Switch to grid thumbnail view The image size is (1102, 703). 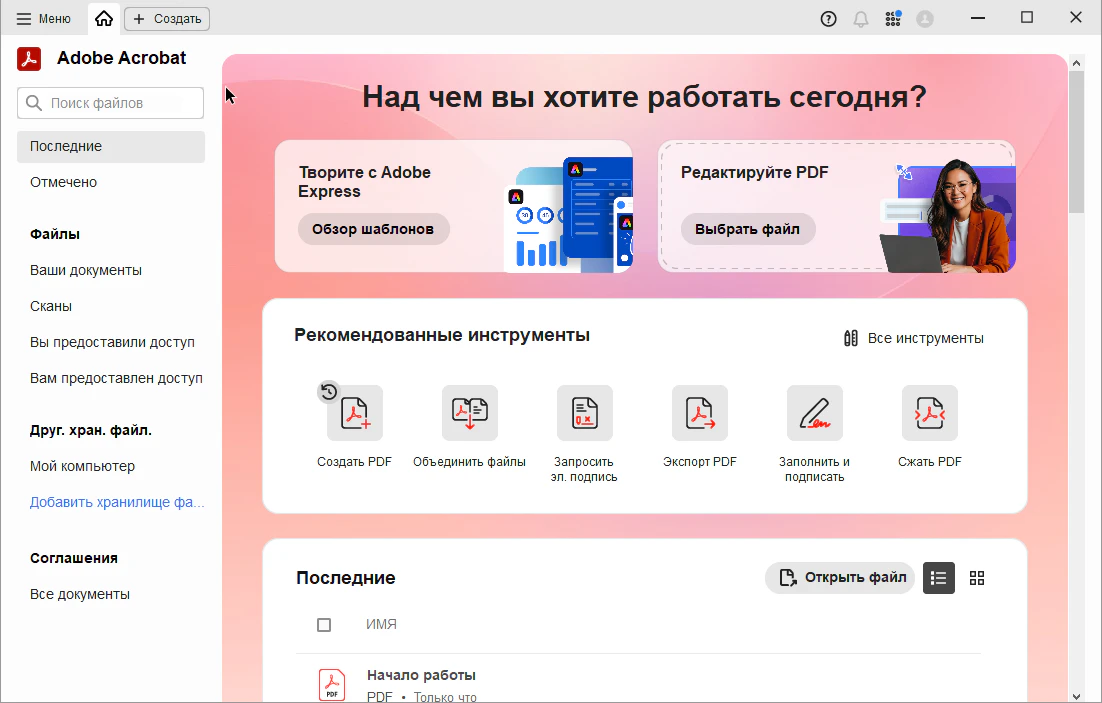pyautogui.click(x=977, y=578)
